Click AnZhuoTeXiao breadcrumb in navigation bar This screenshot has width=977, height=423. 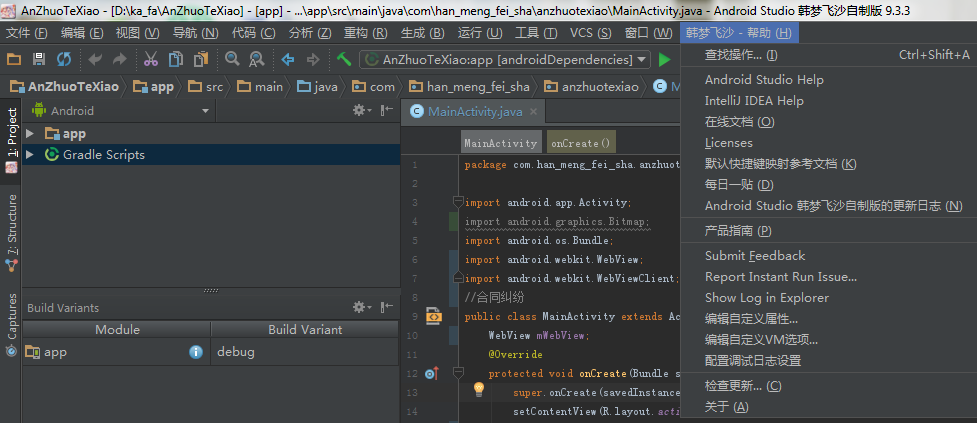pyautogui.click(x=65, y=87)
